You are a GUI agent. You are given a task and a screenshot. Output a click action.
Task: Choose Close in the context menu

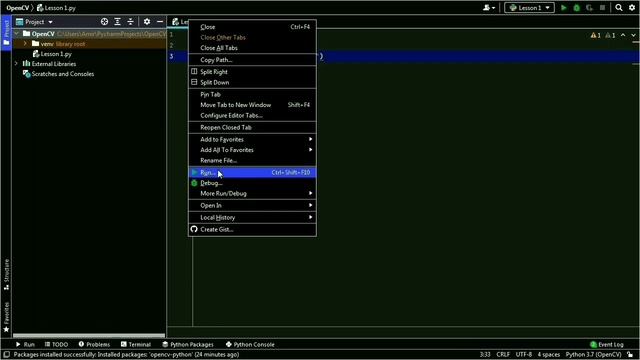click(x=252, y=27)
